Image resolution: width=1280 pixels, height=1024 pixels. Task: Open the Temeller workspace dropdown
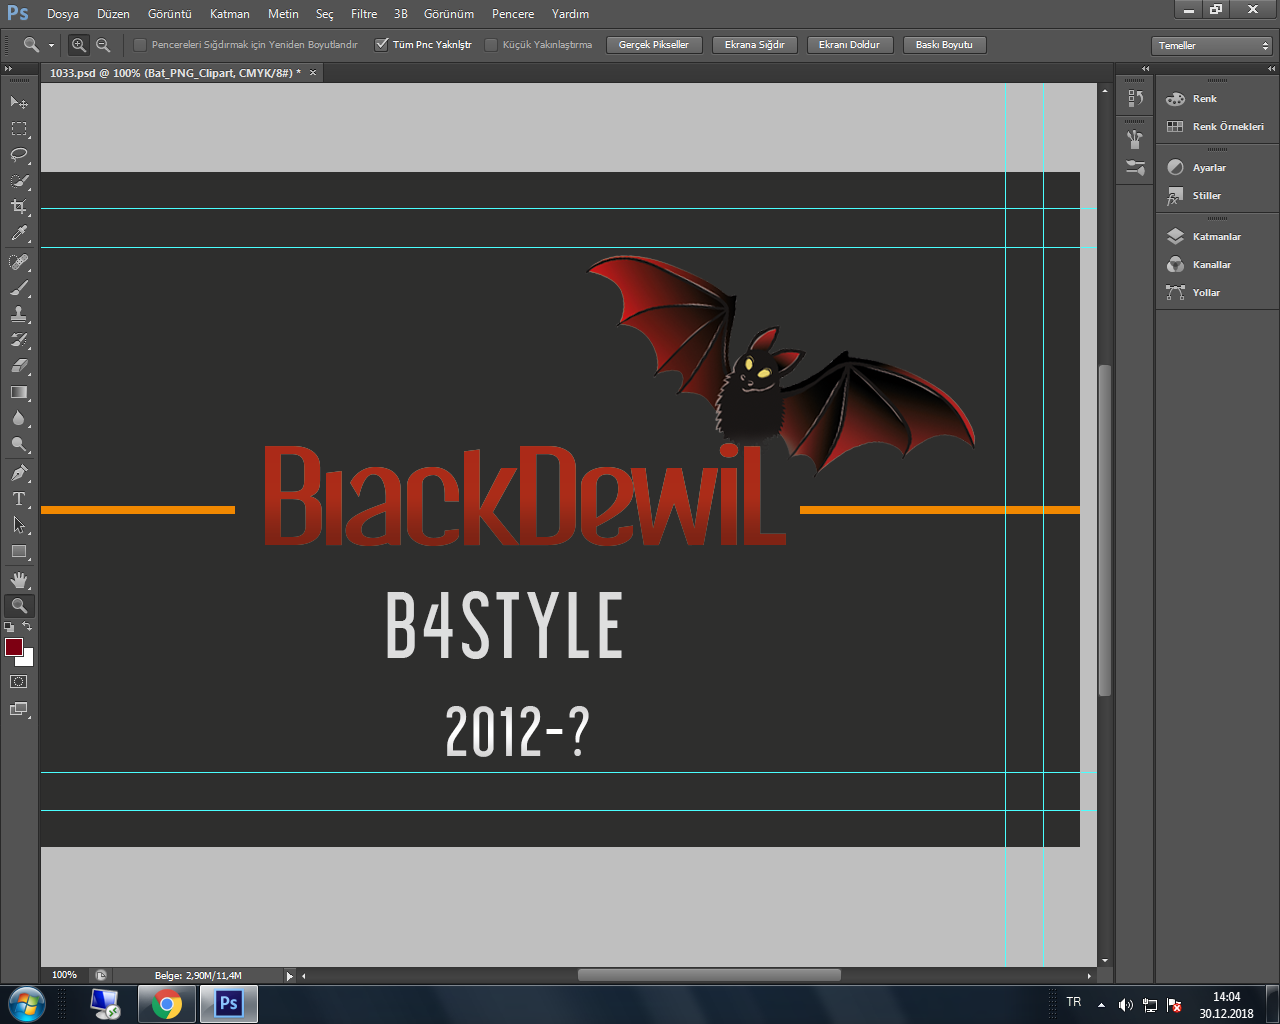1212,46
